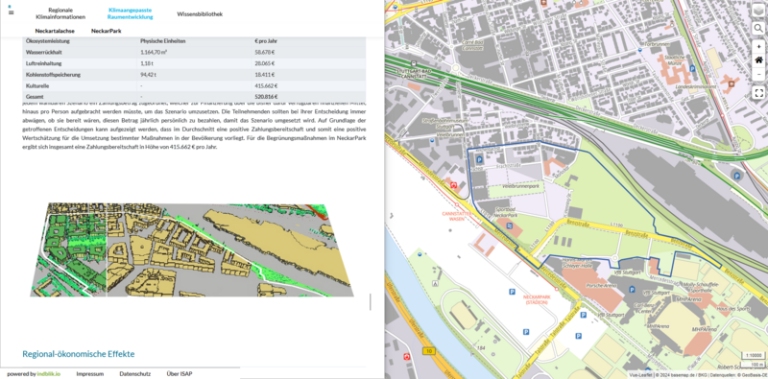Click the parking icon near Veielbrunnenpark
The width and height of the screenshot is (768, 379).
coord(479,159)
